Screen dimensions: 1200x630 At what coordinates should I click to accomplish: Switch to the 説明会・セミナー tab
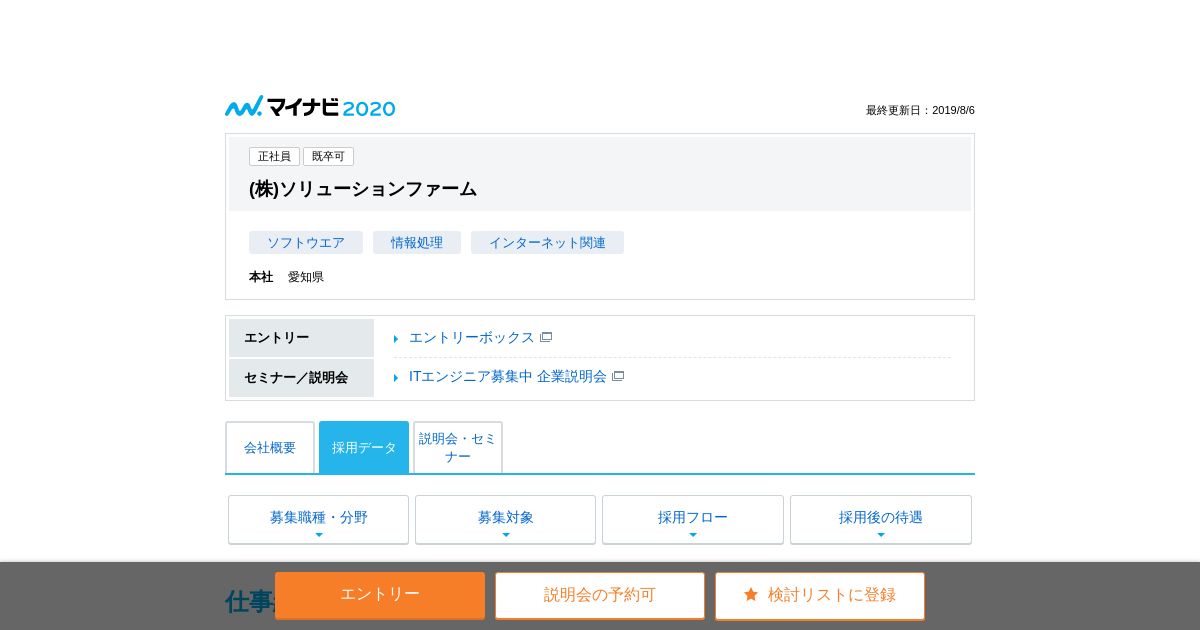tap(458, 448)
